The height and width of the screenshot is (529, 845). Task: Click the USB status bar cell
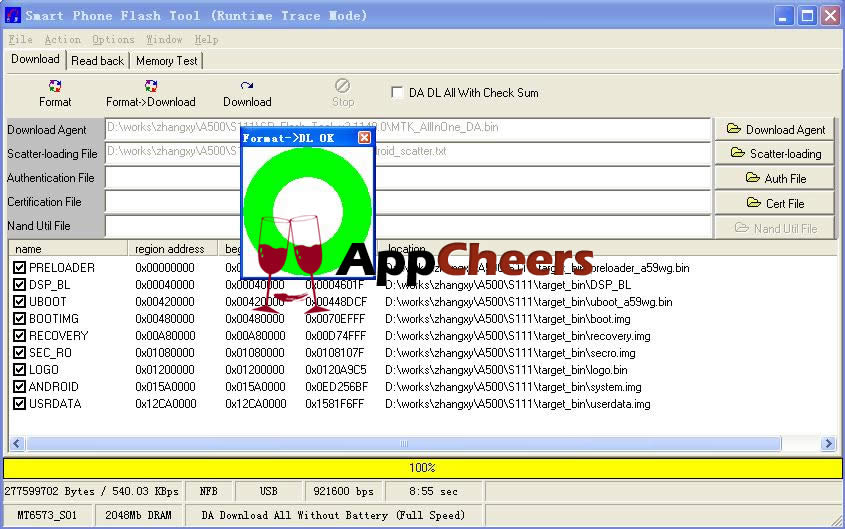268,491
